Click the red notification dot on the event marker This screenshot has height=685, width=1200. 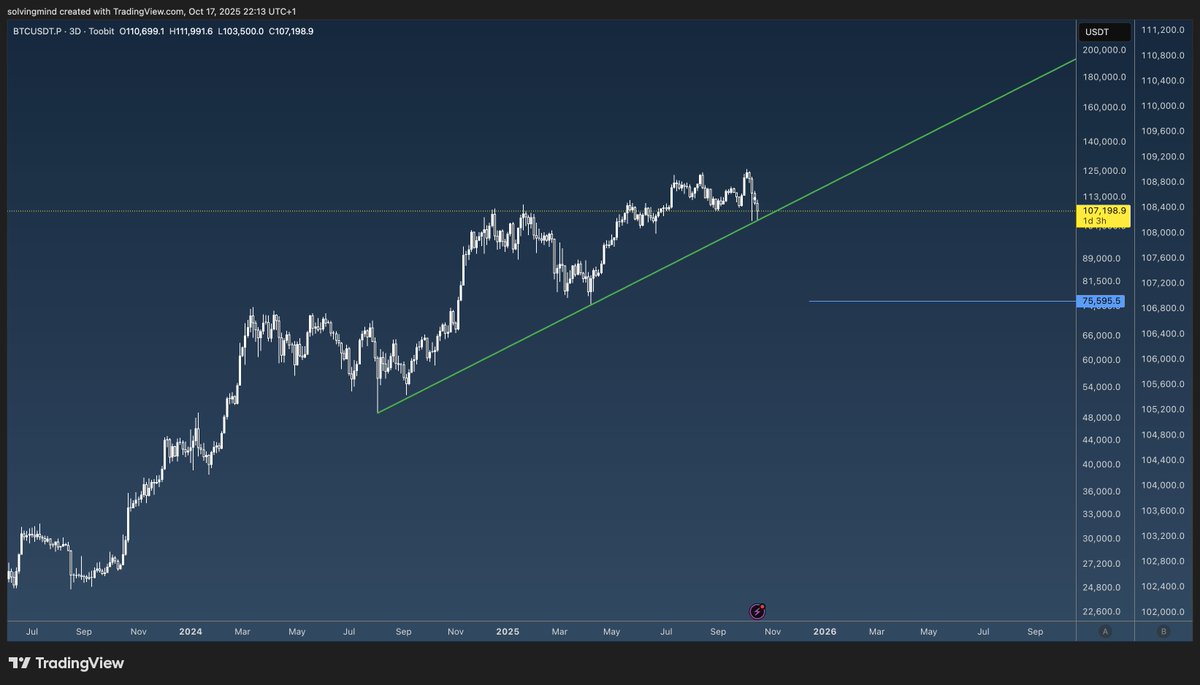pos(763,605)
